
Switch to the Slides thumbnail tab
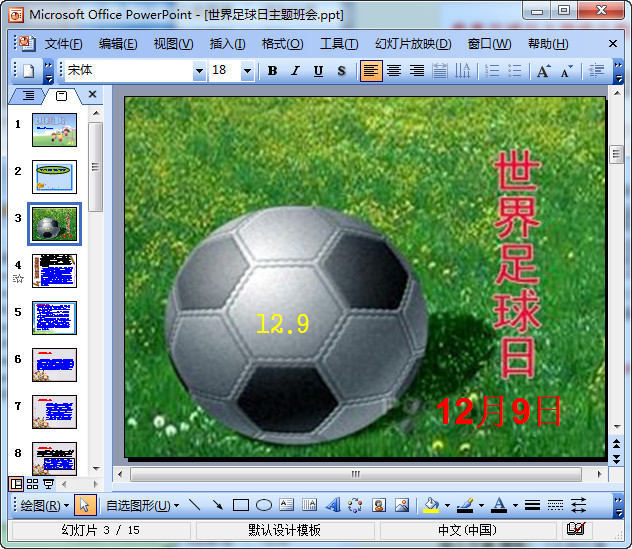(x=61, y=96)
